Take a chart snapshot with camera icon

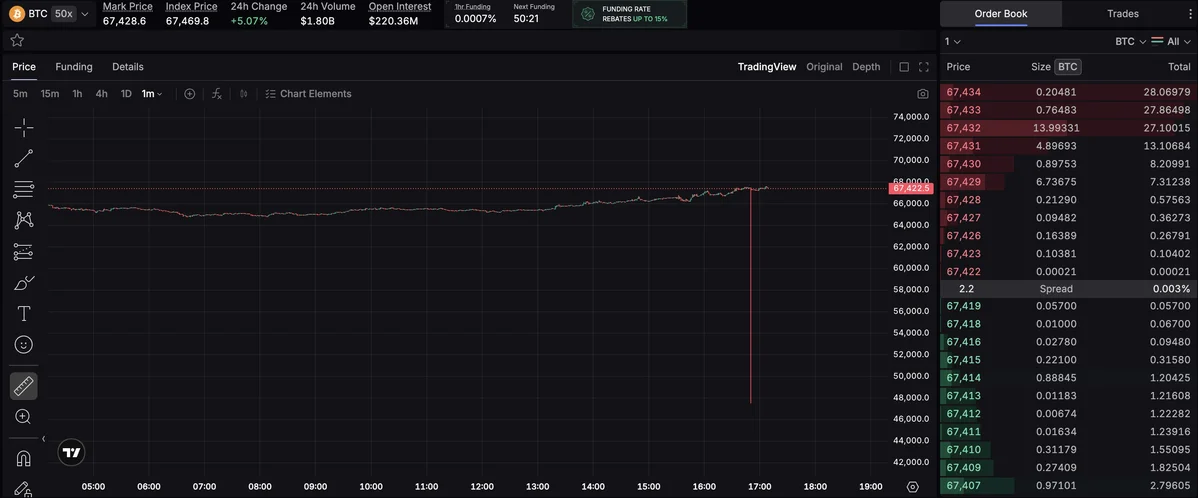tap(922, 94)
